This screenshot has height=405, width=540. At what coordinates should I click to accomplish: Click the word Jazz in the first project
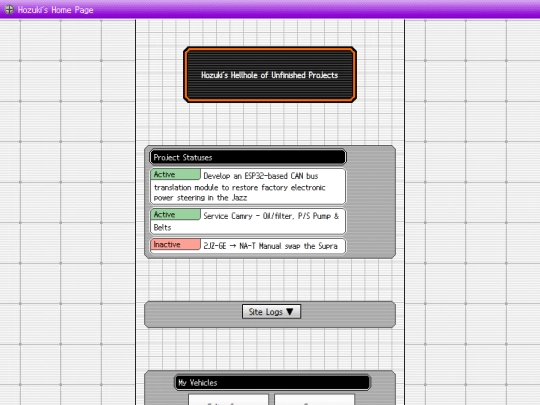[x=240, y=198]
